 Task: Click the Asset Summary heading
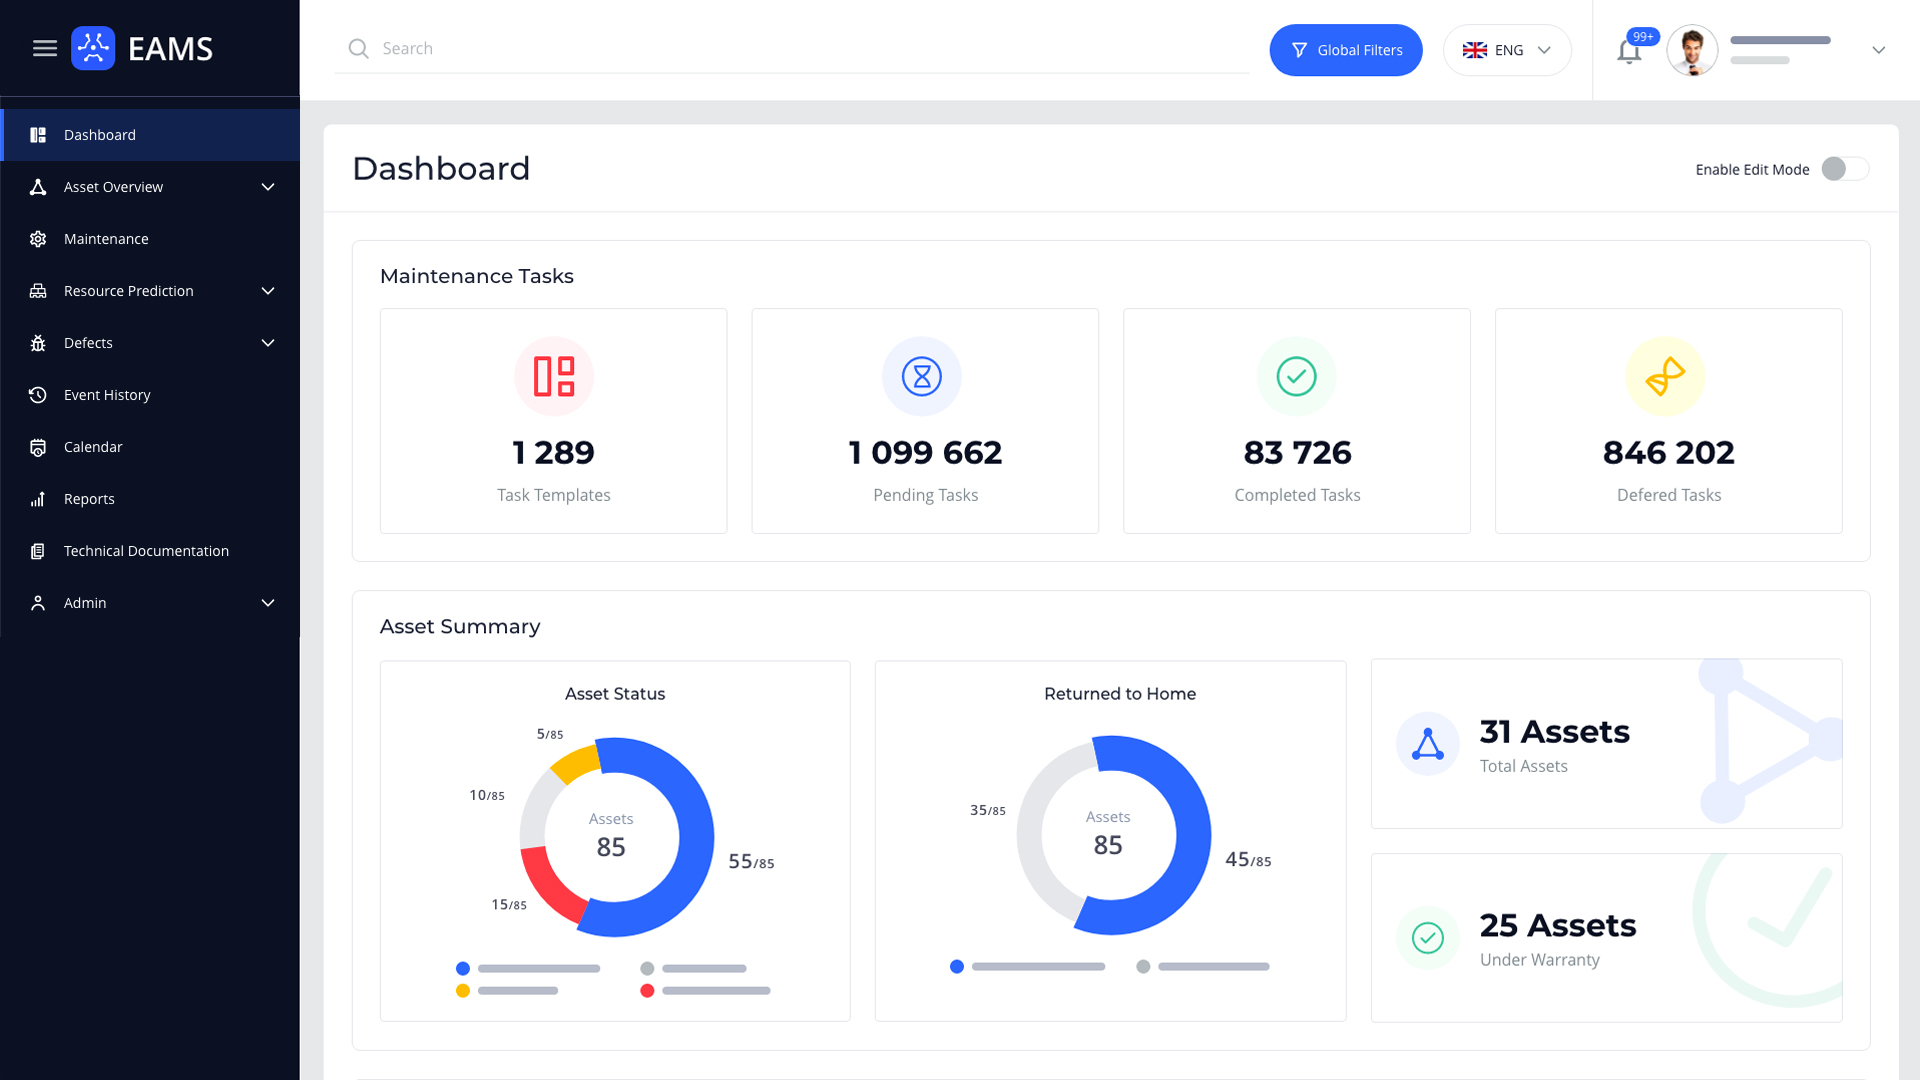(460, 626)
